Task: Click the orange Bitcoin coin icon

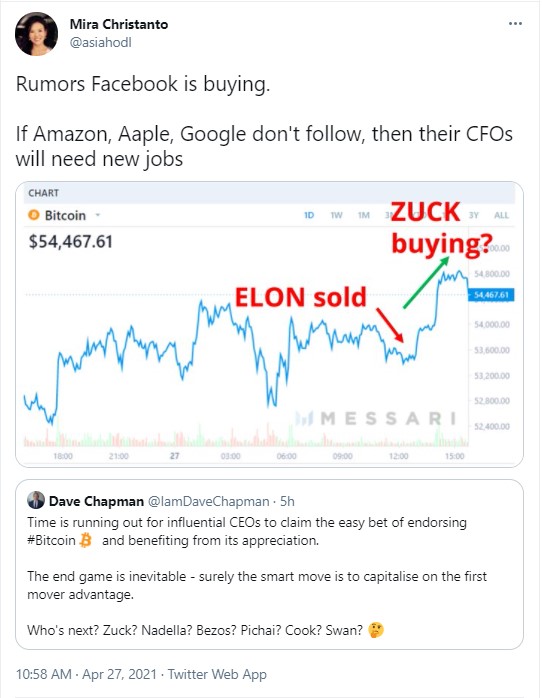Action: (x=34, y=215)
